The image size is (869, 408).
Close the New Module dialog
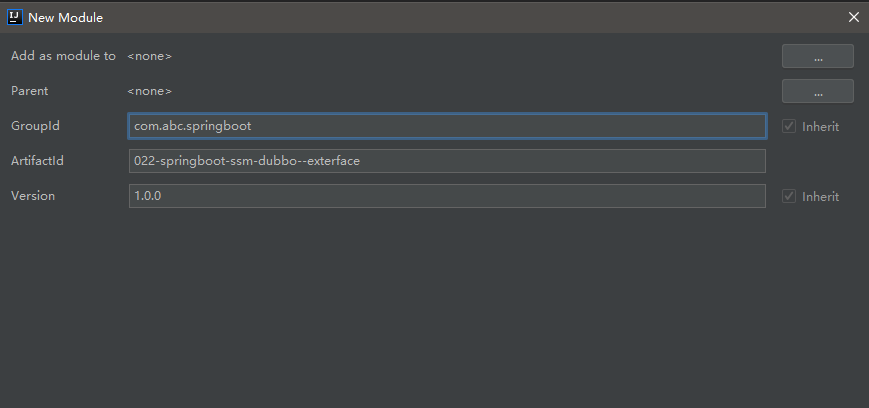(x=853, y=17)
